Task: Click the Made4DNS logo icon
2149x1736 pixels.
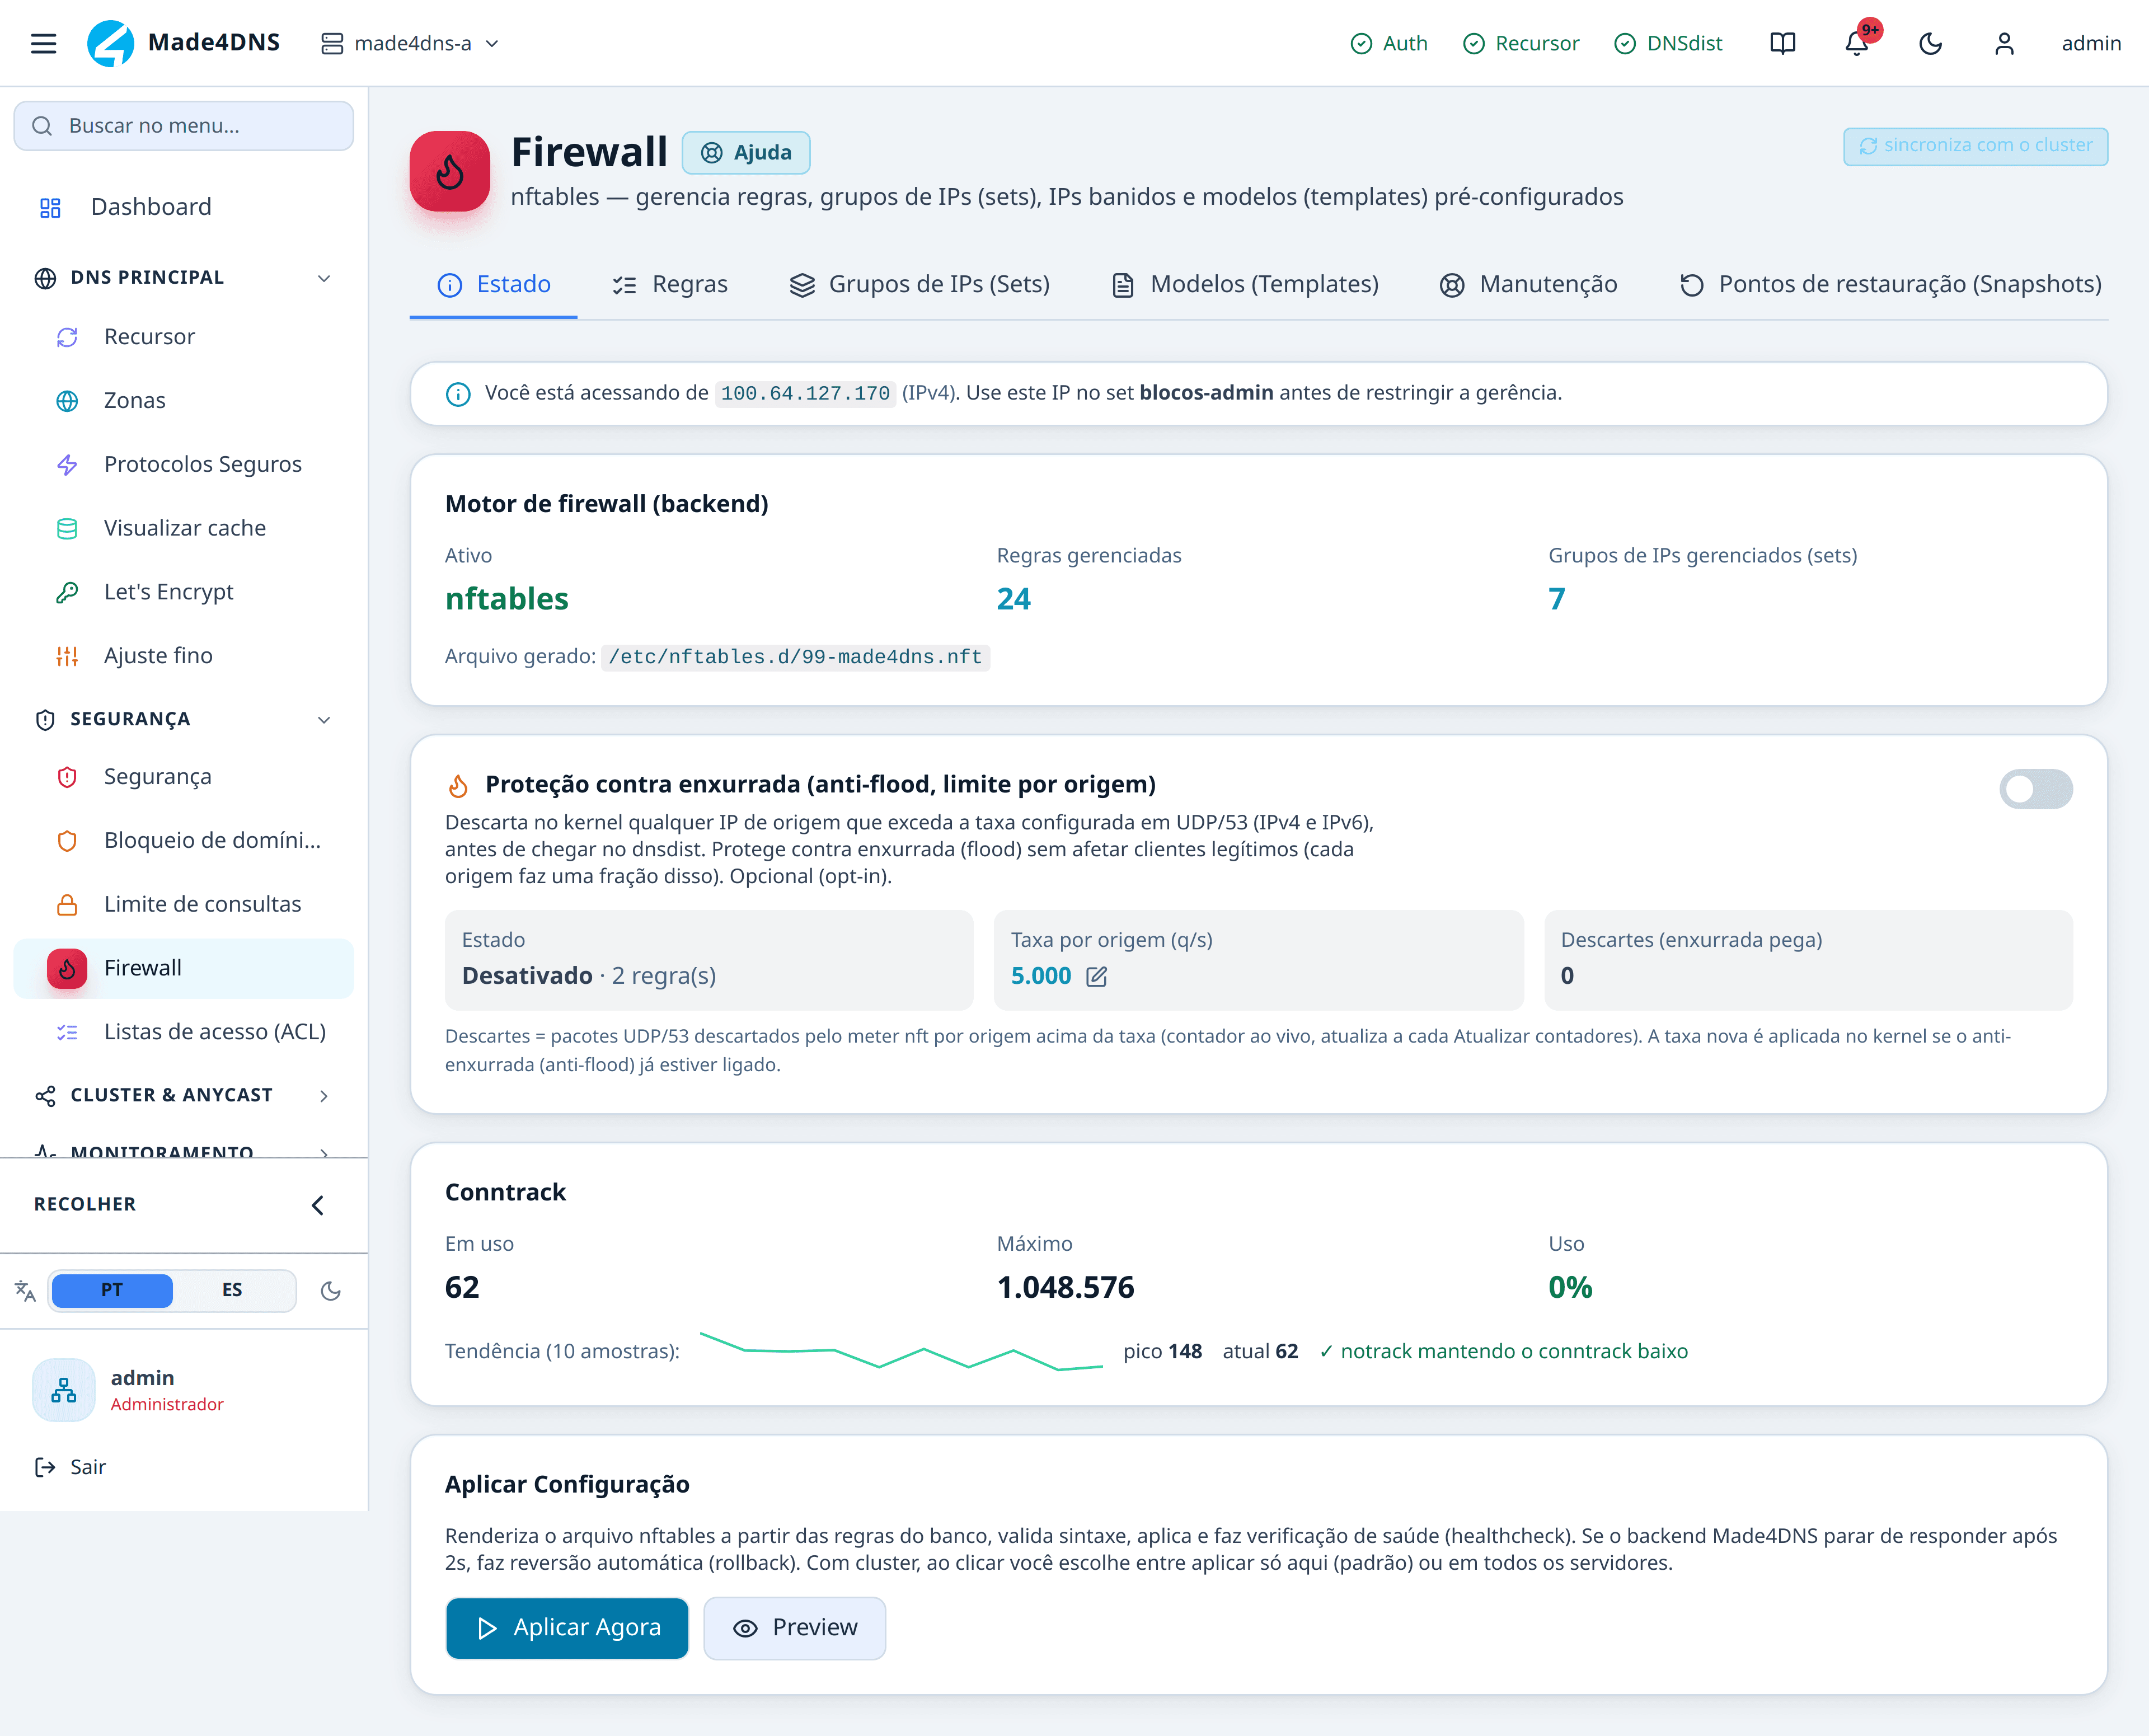Action: click(x=110, y=43)
